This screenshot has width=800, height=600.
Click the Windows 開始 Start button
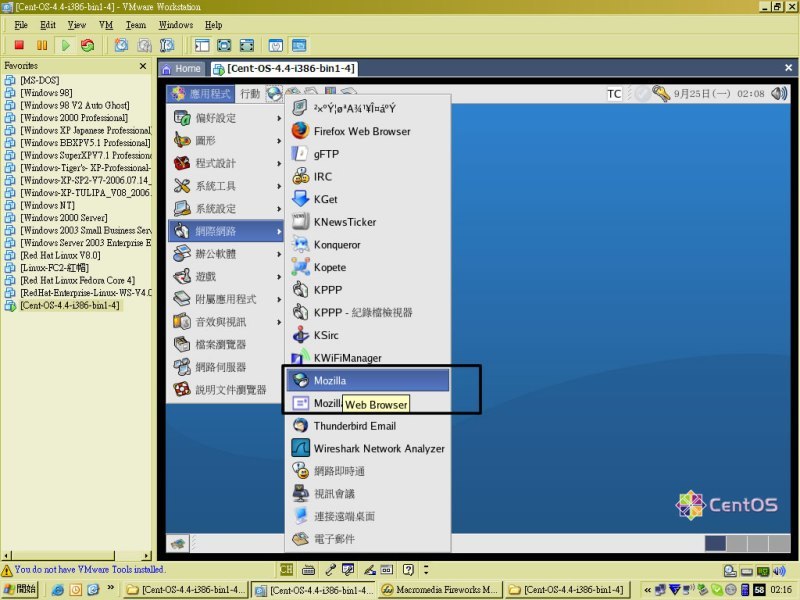click(20, 589)
